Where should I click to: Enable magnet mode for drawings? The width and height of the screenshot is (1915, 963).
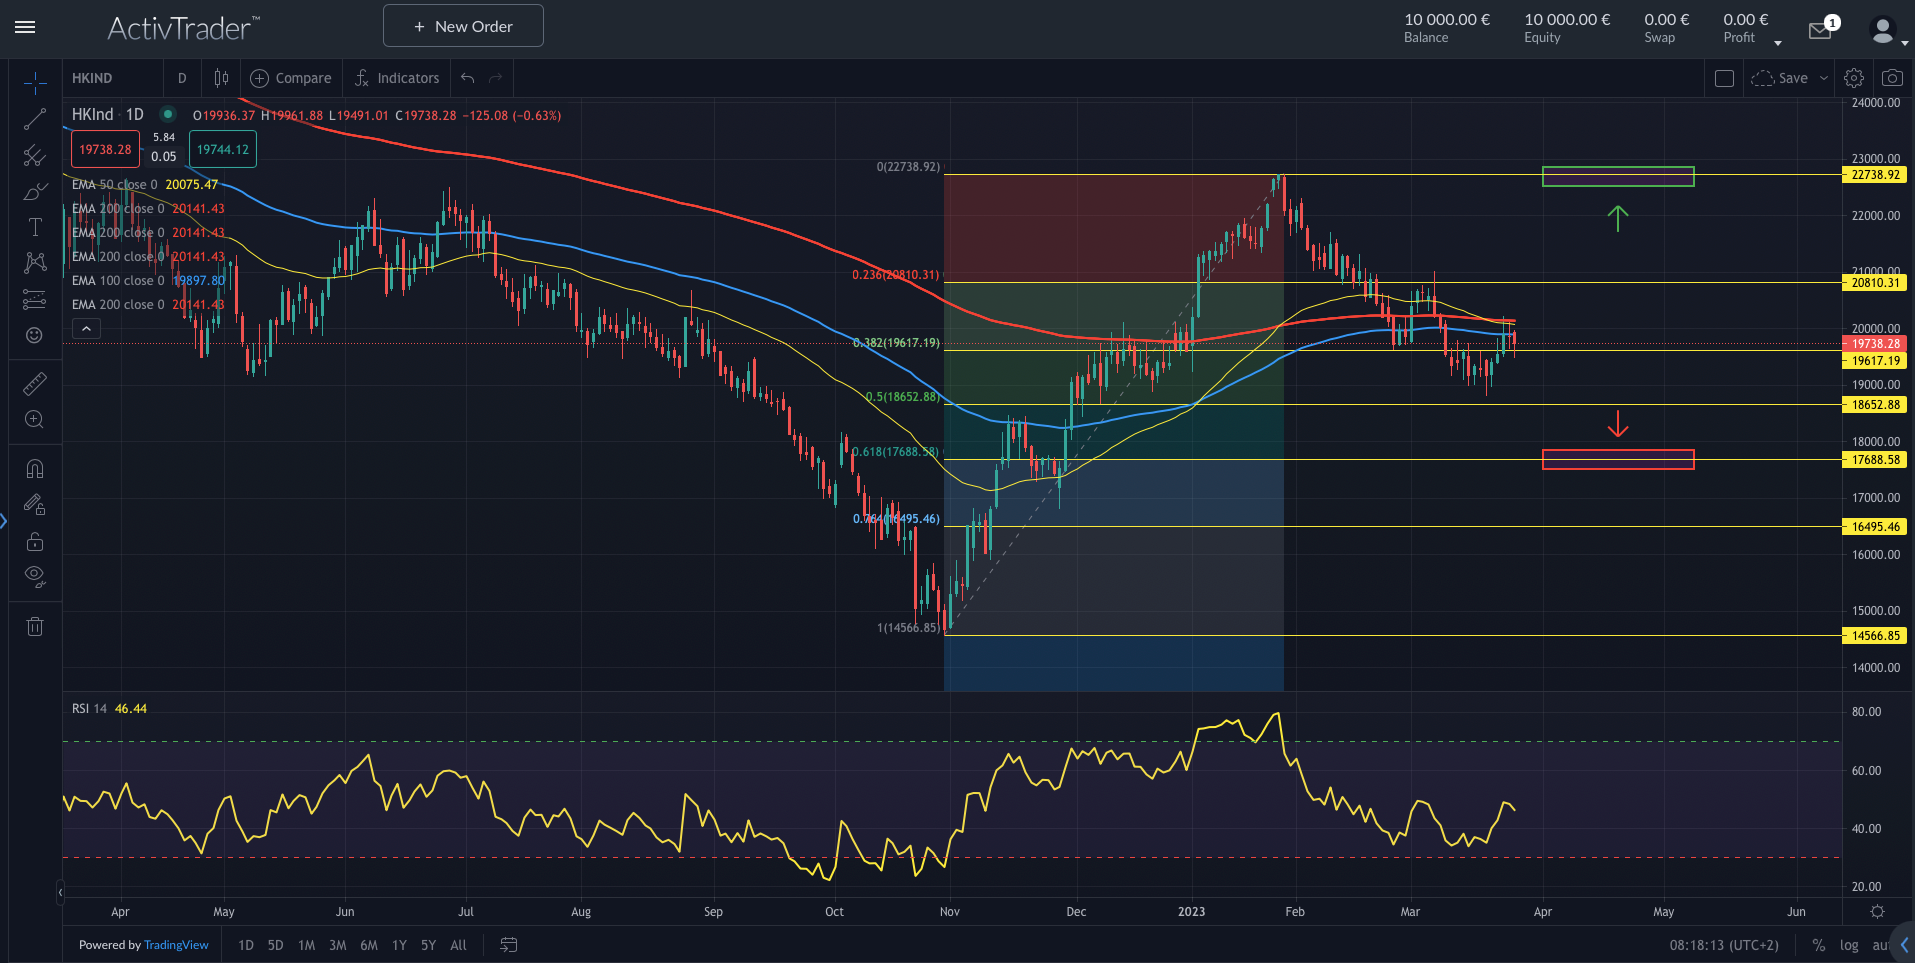point(34,468)
